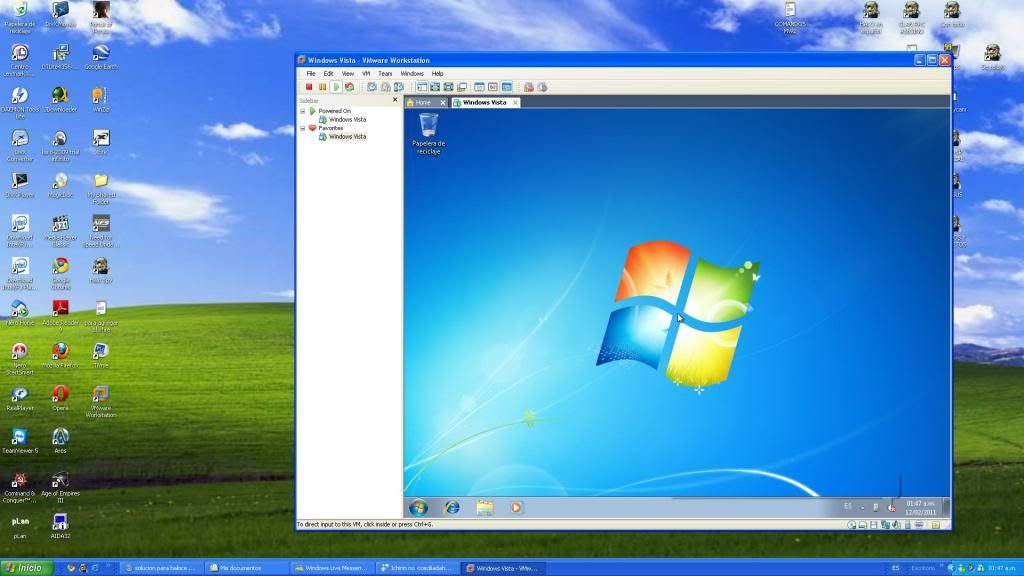1024x576 pixels.
Task: Select the Powered On folder label
Action: pyautogui.click(x=334, y=111)
